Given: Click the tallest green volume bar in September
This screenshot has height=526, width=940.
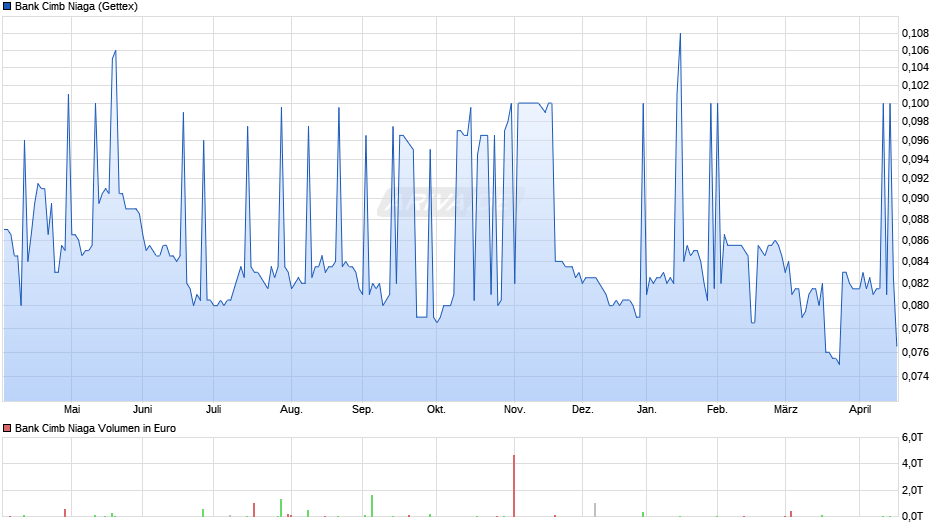Looking at the screenshot, I should [372, 506].
